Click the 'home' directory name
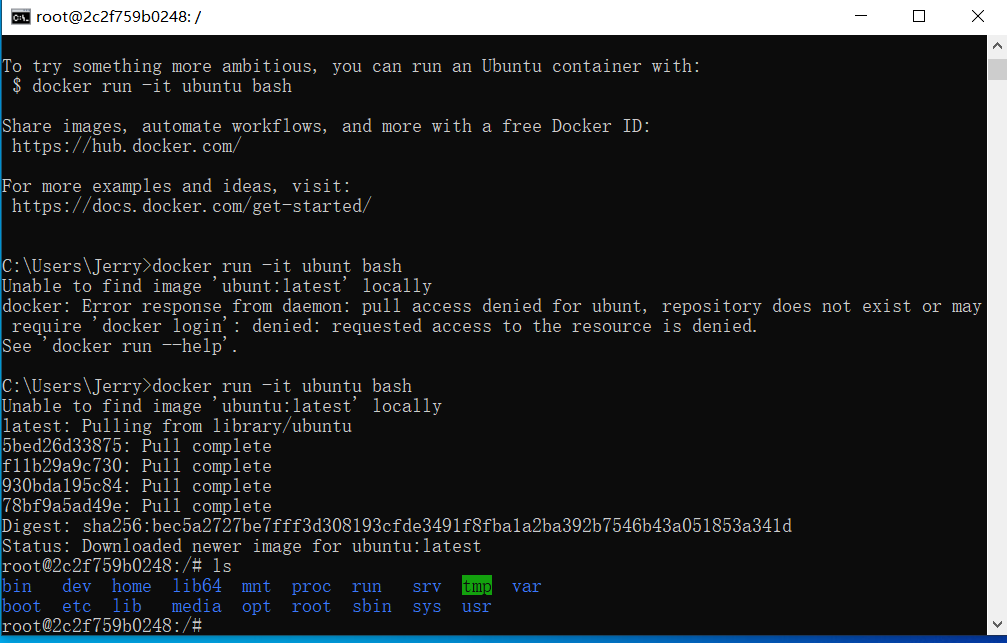Viewport: 1007px width, 643px height. (x=132, y=586)
